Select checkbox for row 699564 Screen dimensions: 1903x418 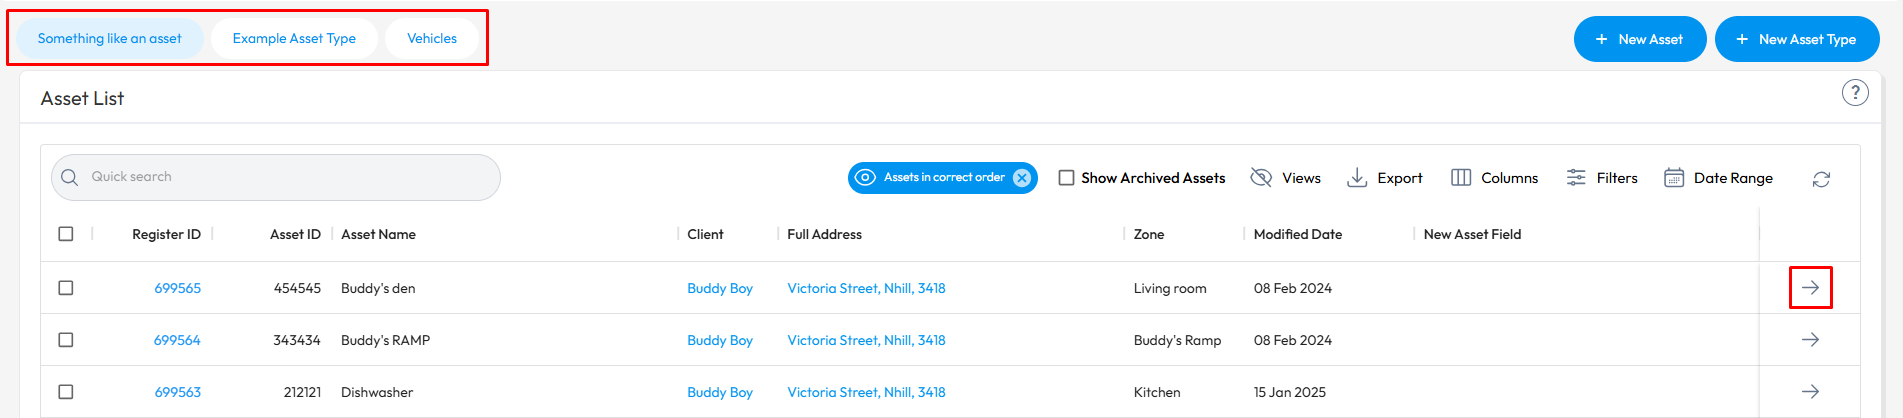(x=66, y=340)
